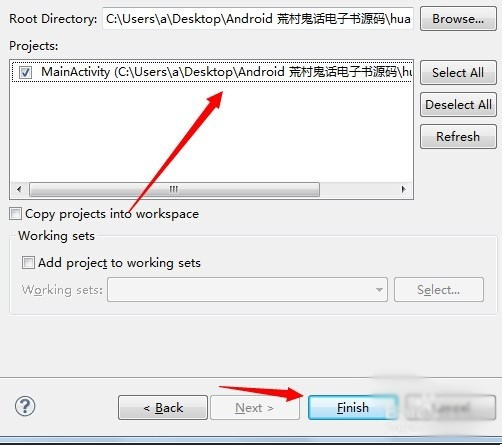Uncheck the MainActivity project checkbox
Screen dimensions: 502x445
(x=25, y=72)
